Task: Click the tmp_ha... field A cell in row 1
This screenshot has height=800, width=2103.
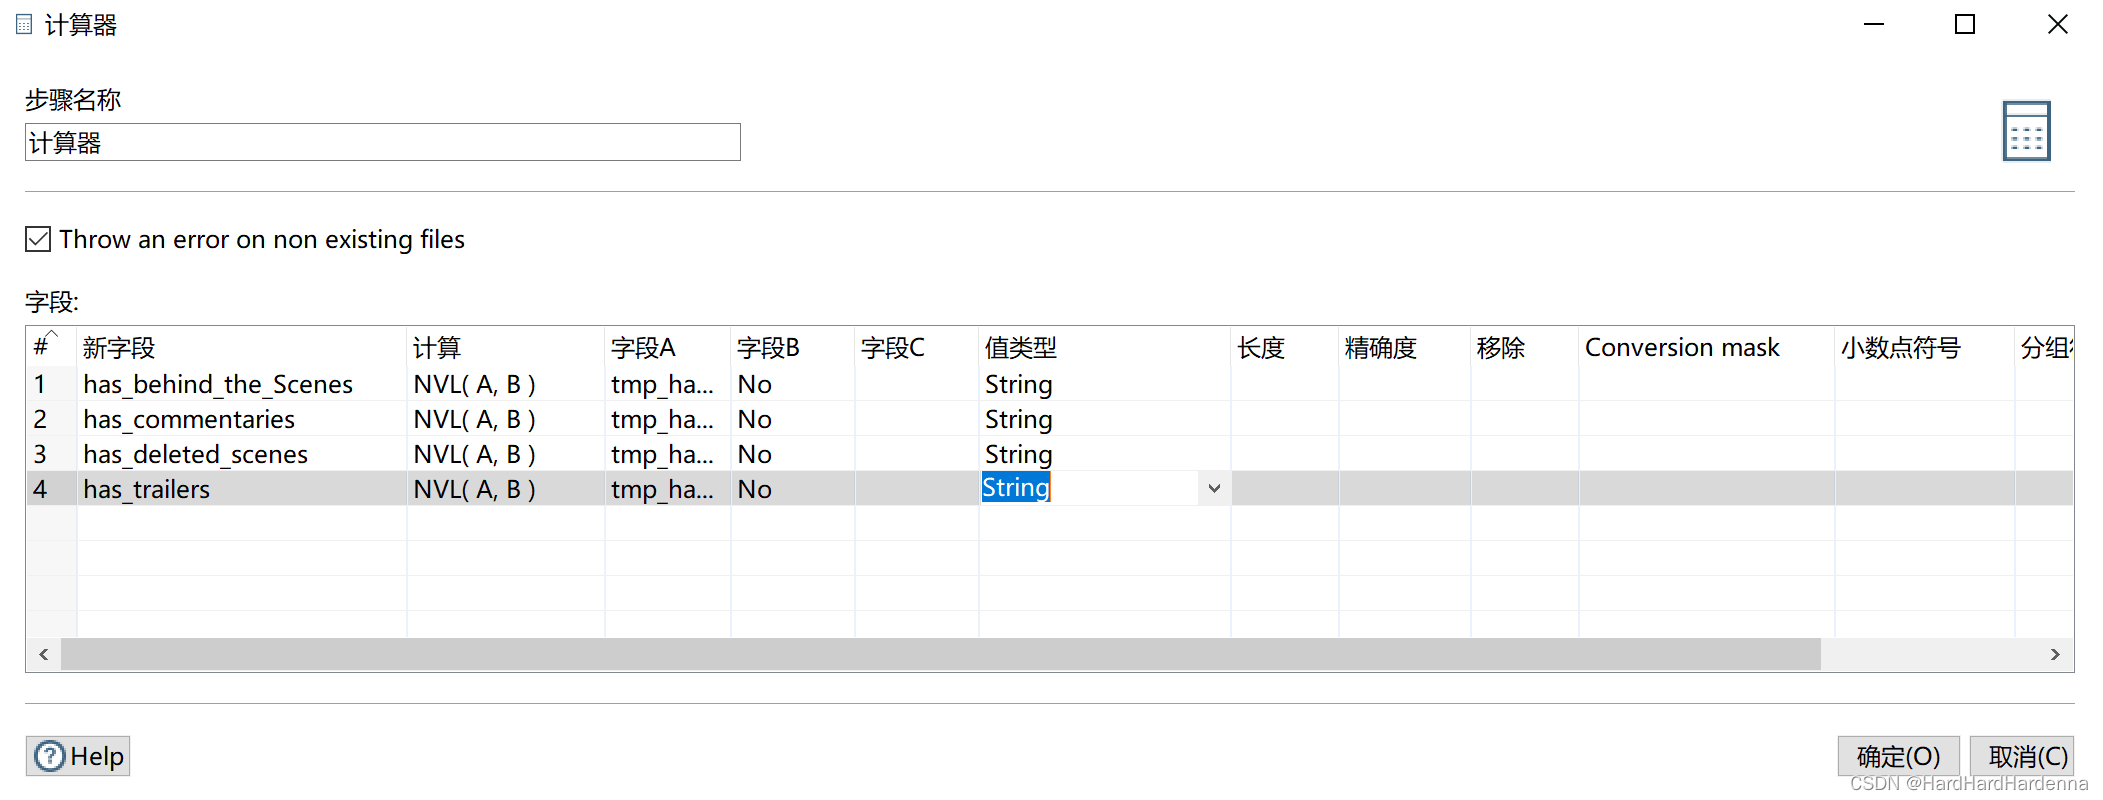Action: 668,384
